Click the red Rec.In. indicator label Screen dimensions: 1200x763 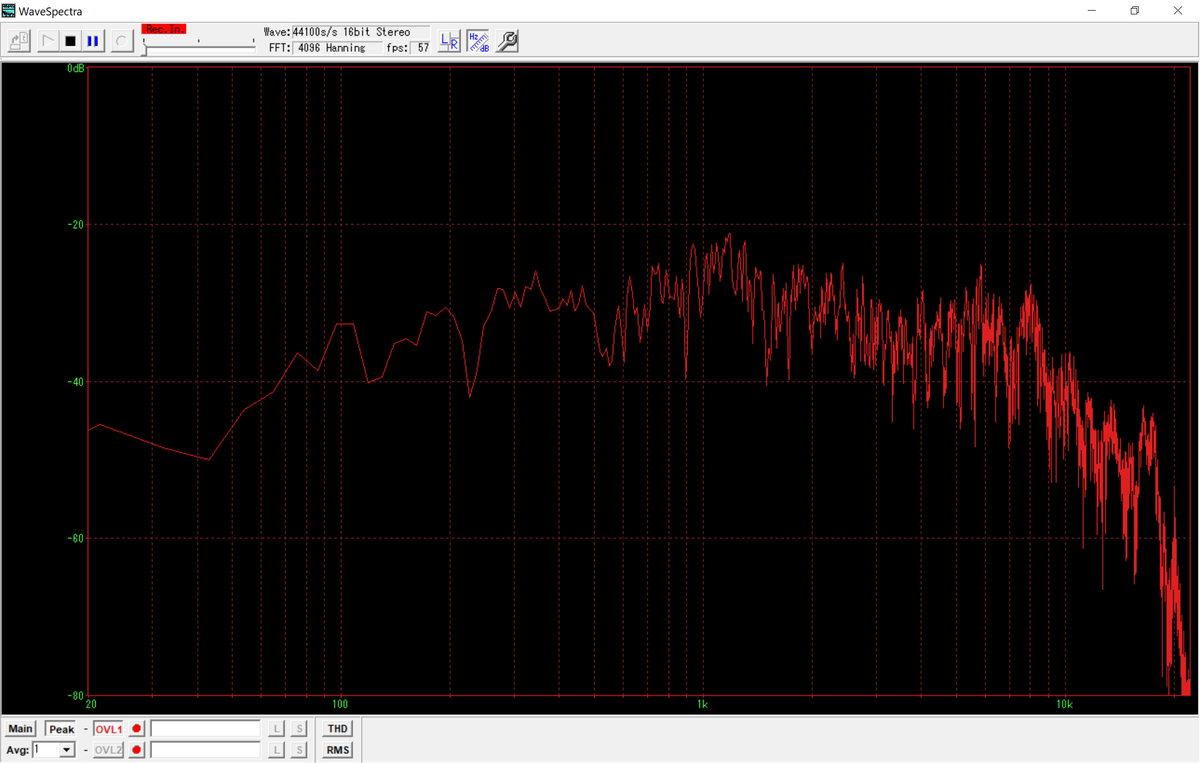pos(164,29)
